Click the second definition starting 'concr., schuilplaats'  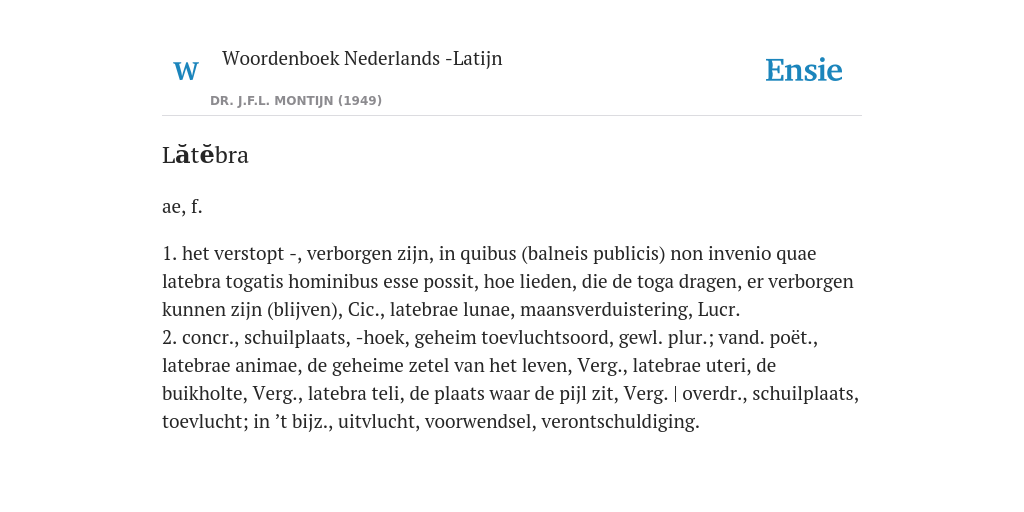(x=511, y=379)
